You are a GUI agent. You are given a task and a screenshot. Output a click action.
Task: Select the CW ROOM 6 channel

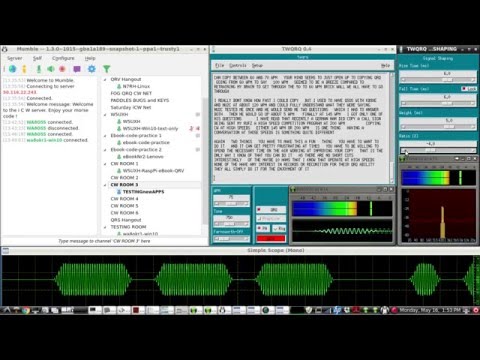coord(124,213)
